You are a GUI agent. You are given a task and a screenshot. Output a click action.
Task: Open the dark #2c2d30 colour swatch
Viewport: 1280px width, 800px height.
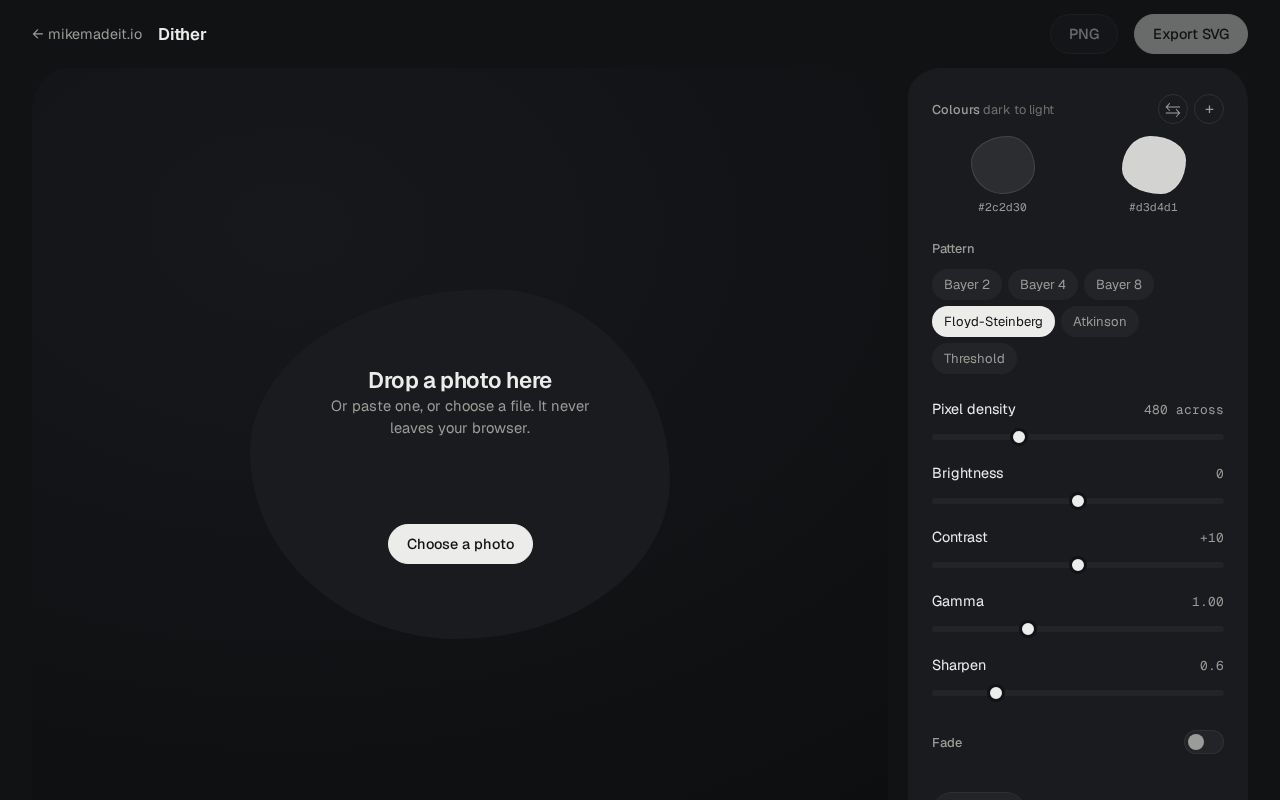tap(1003, 165)
